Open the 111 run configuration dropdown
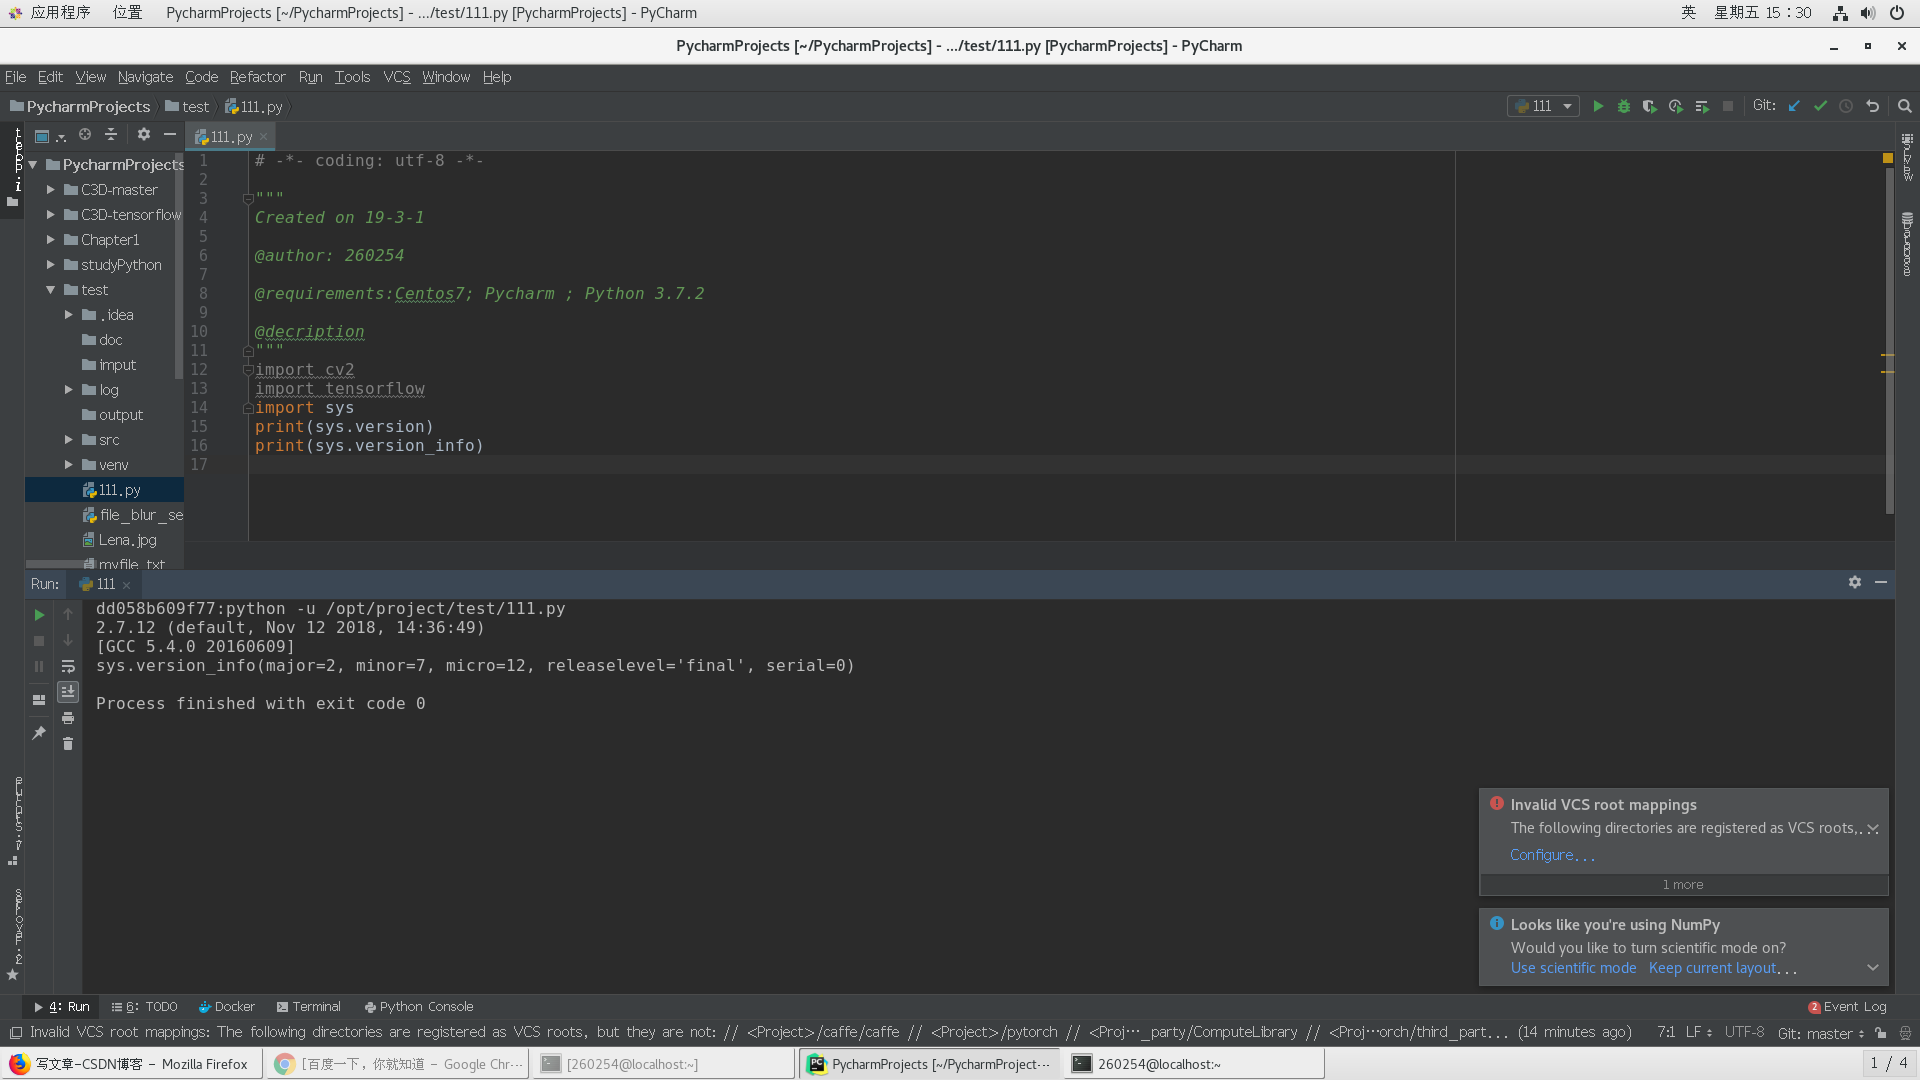 click(1544, 106)
